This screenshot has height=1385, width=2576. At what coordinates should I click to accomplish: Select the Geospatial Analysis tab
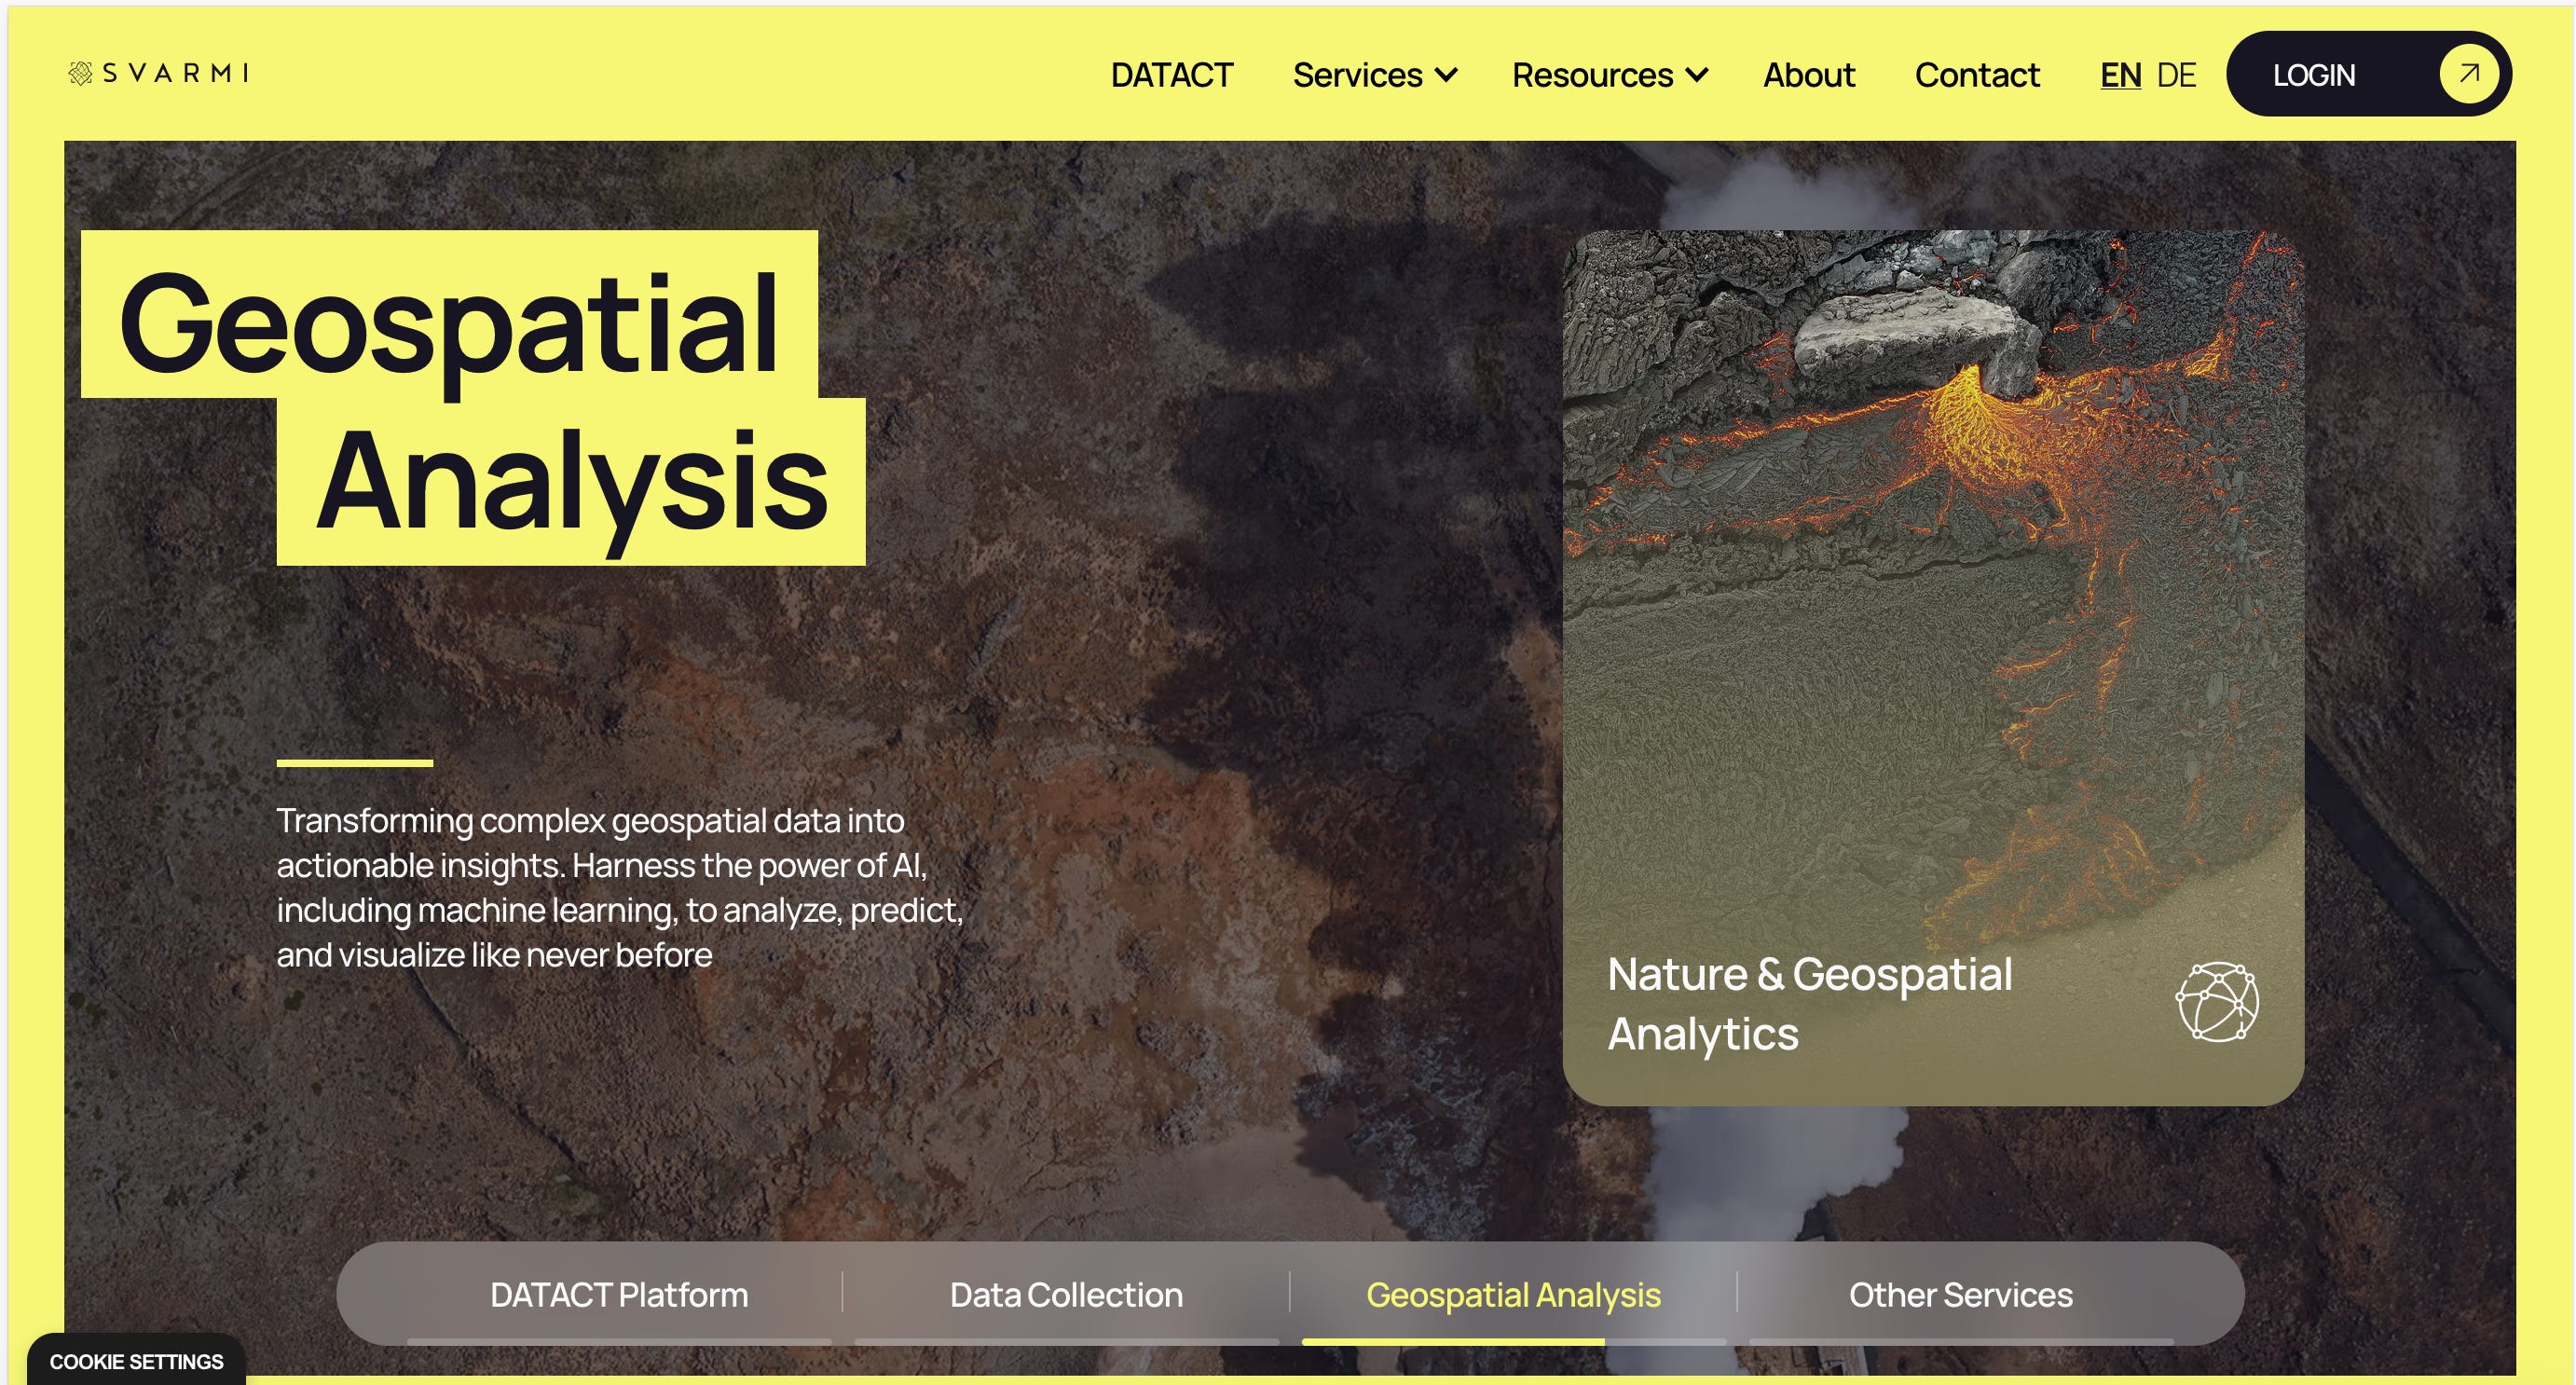tap(1512, 1294)
